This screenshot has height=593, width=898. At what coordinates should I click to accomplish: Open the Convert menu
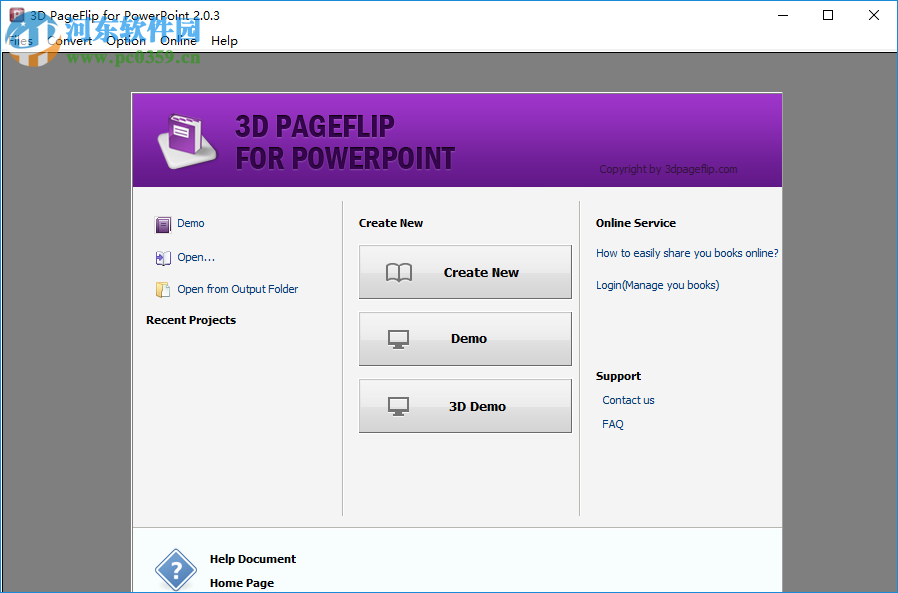click(70, 41)
